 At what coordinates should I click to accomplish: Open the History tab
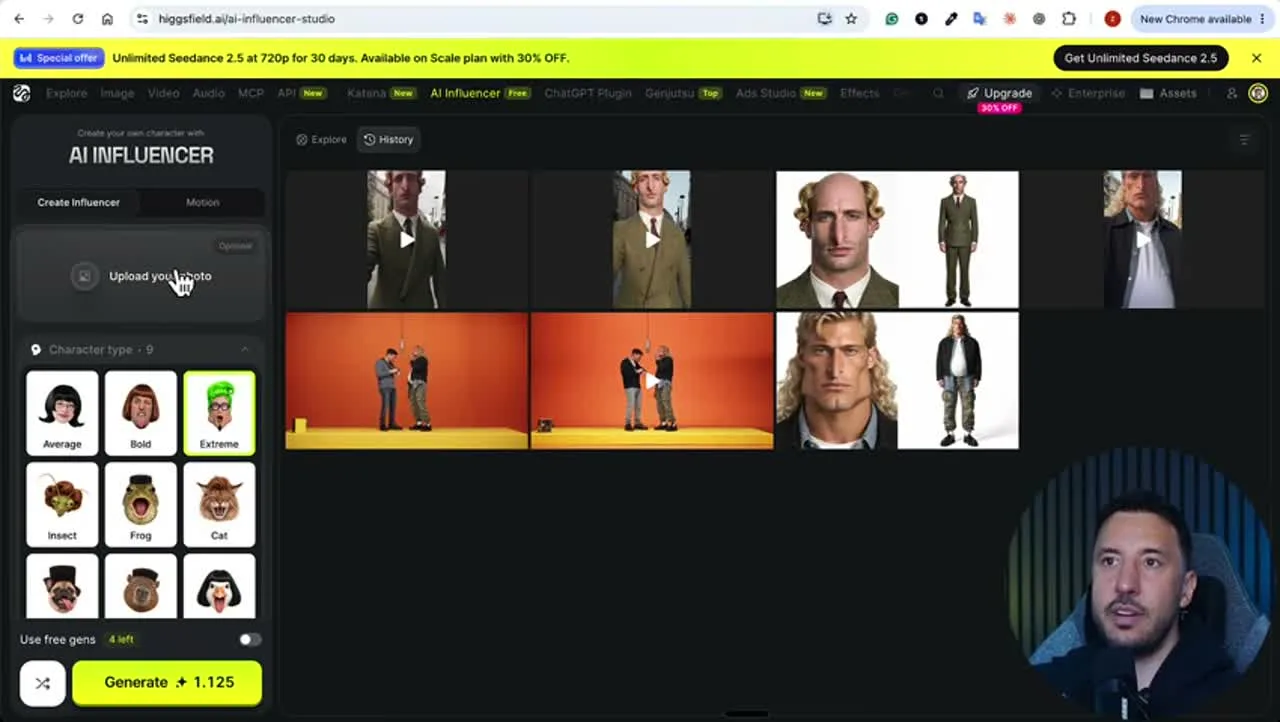pyautogui.click(x=388, y=140)
